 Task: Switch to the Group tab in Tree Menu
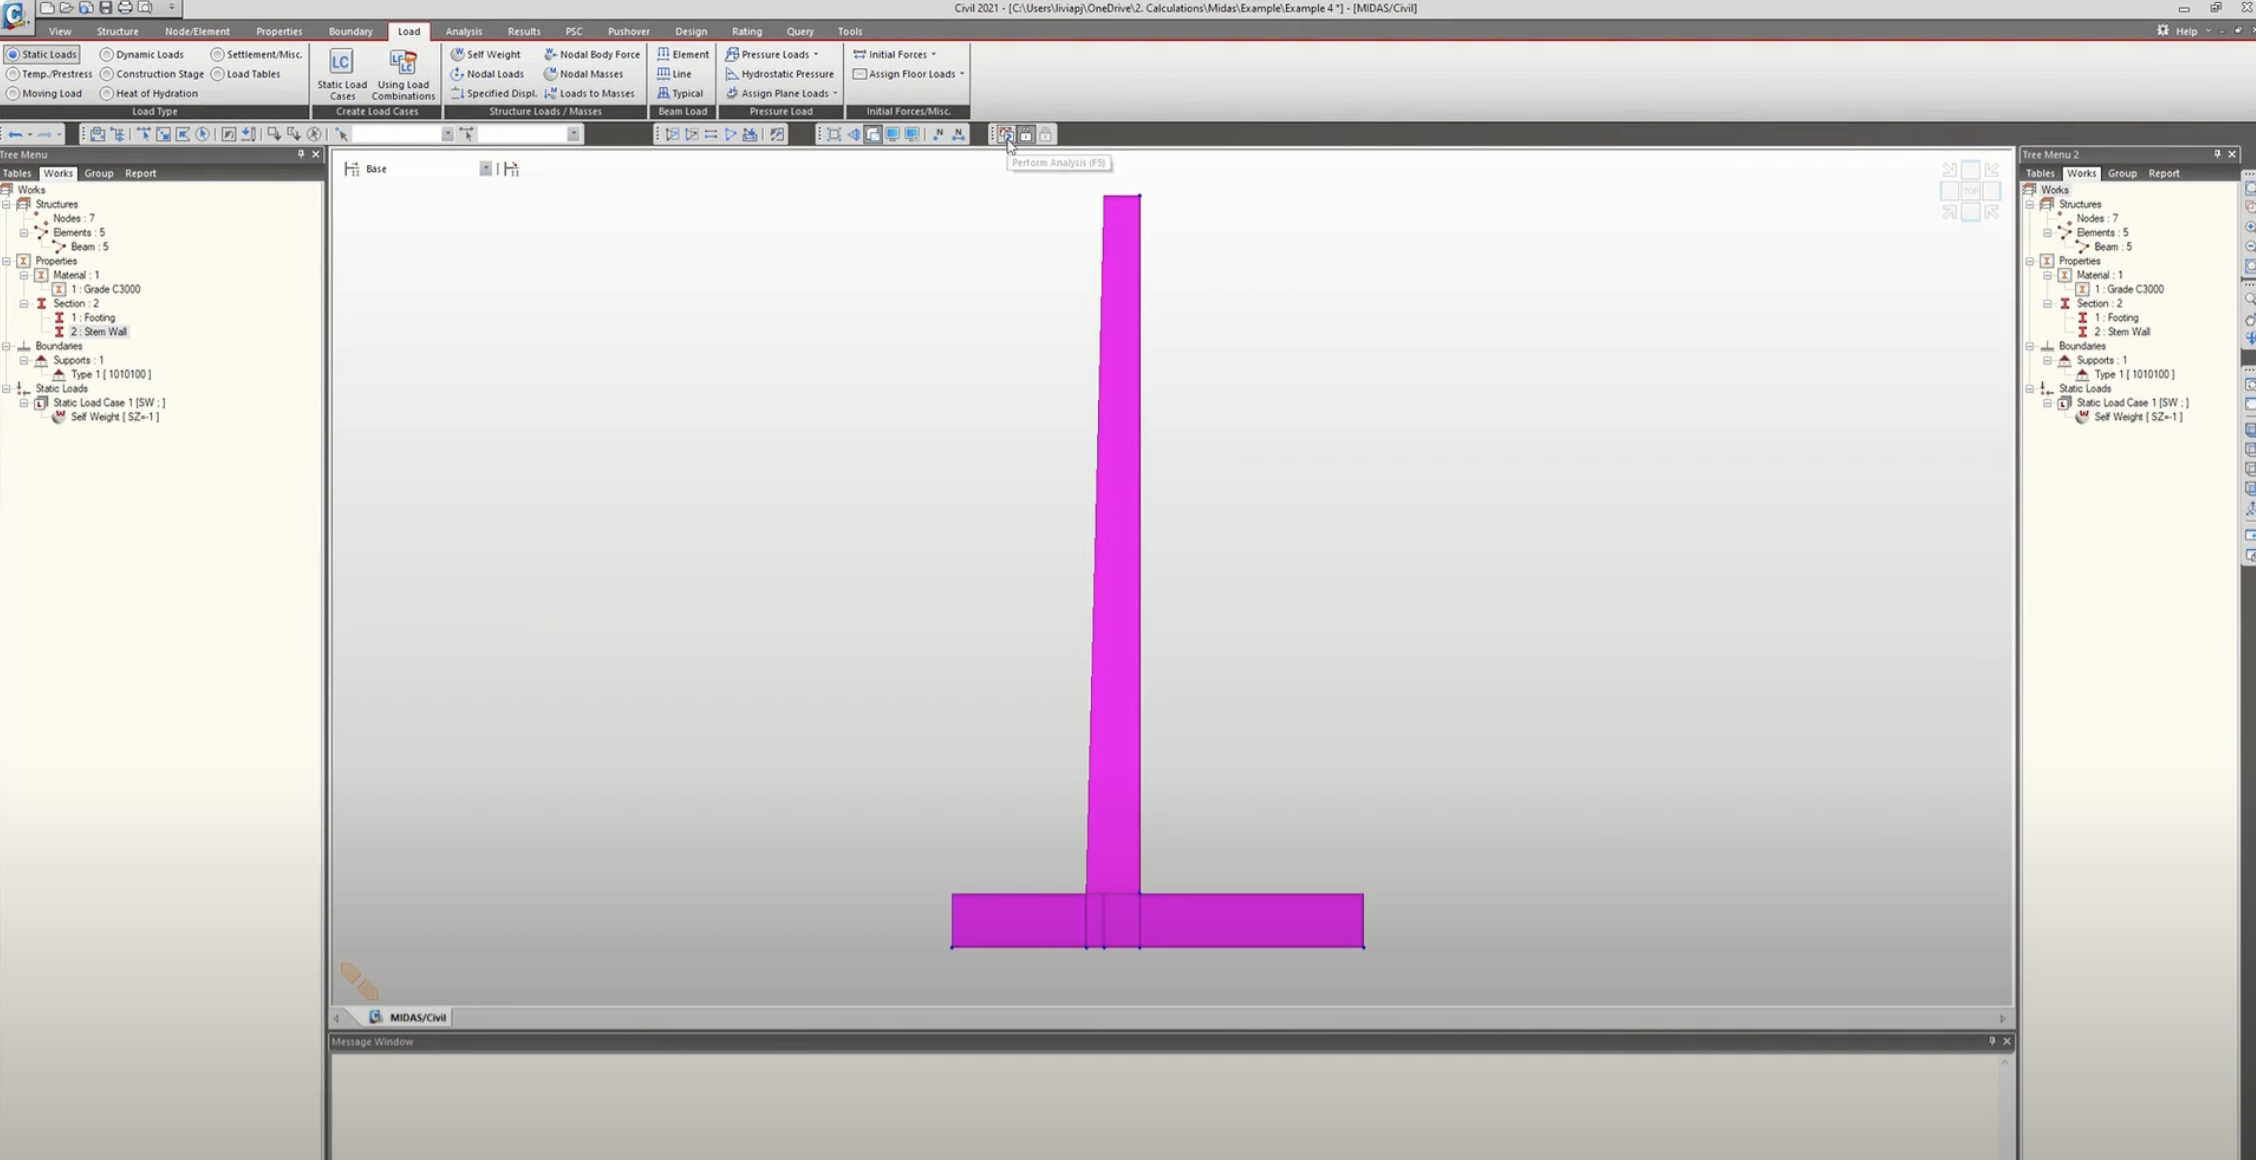coord(98,173)
